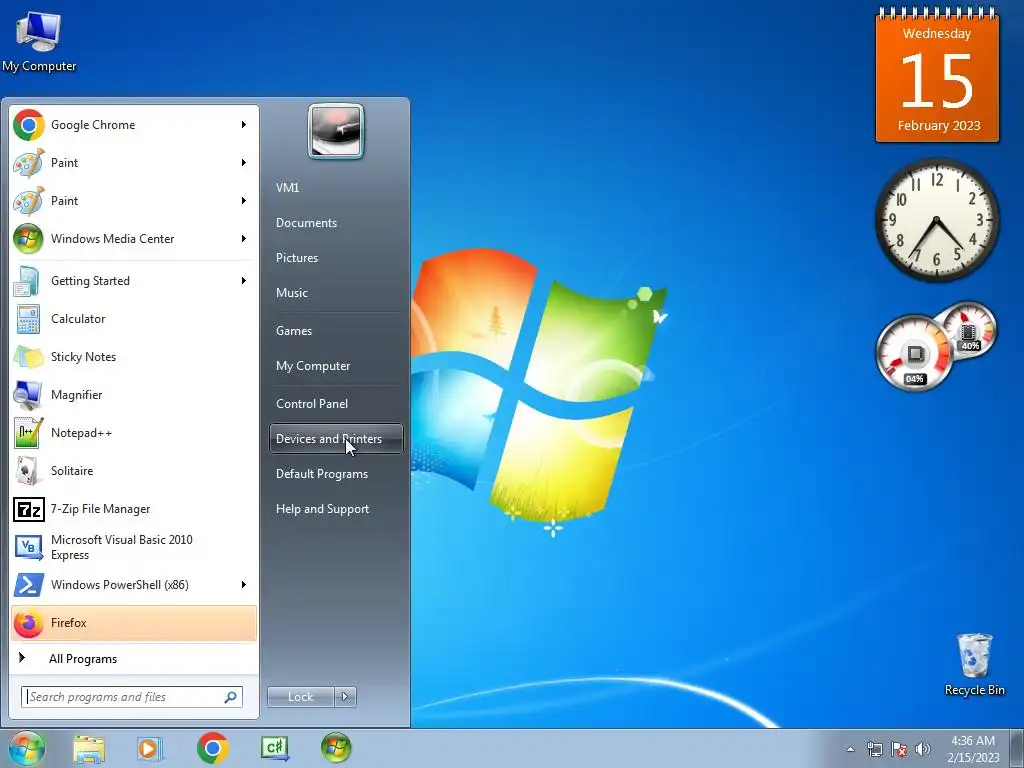This screenshot has height=768, width=1024.
Task: Launch Calculator
Action: [134, 319]
